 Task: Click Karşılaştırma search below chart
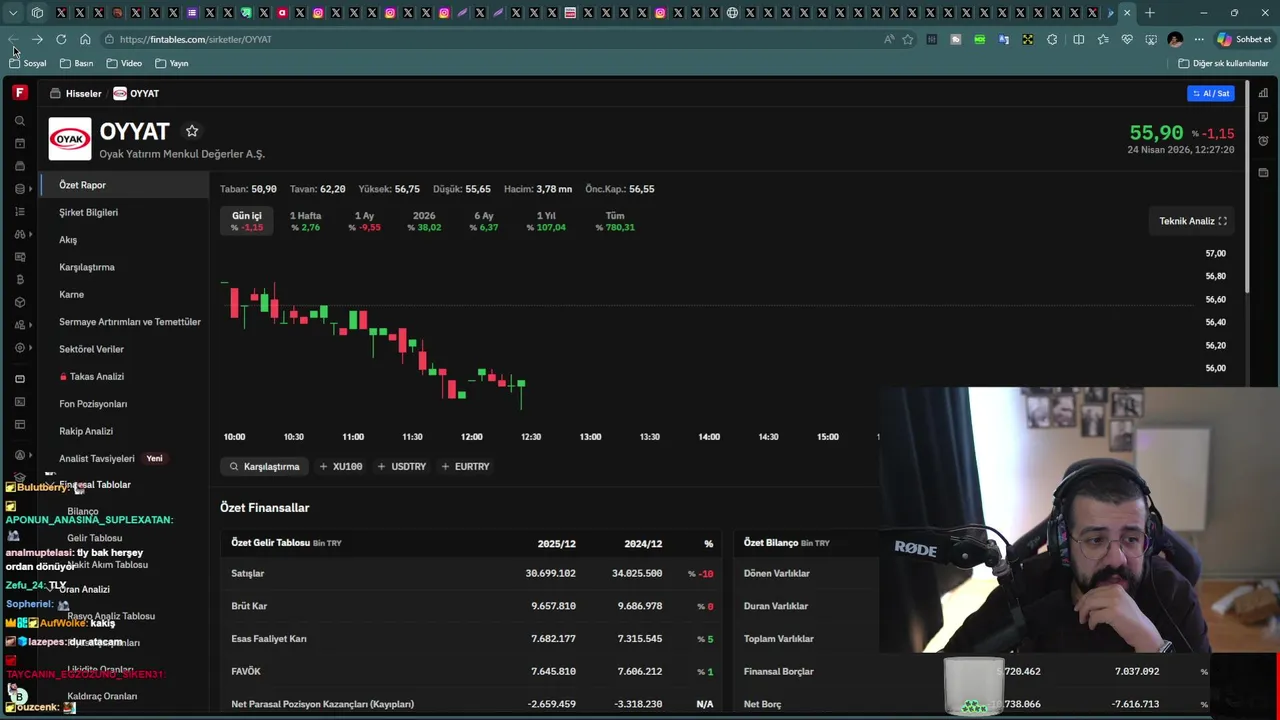pyautogui.click(x=264, y=466)
